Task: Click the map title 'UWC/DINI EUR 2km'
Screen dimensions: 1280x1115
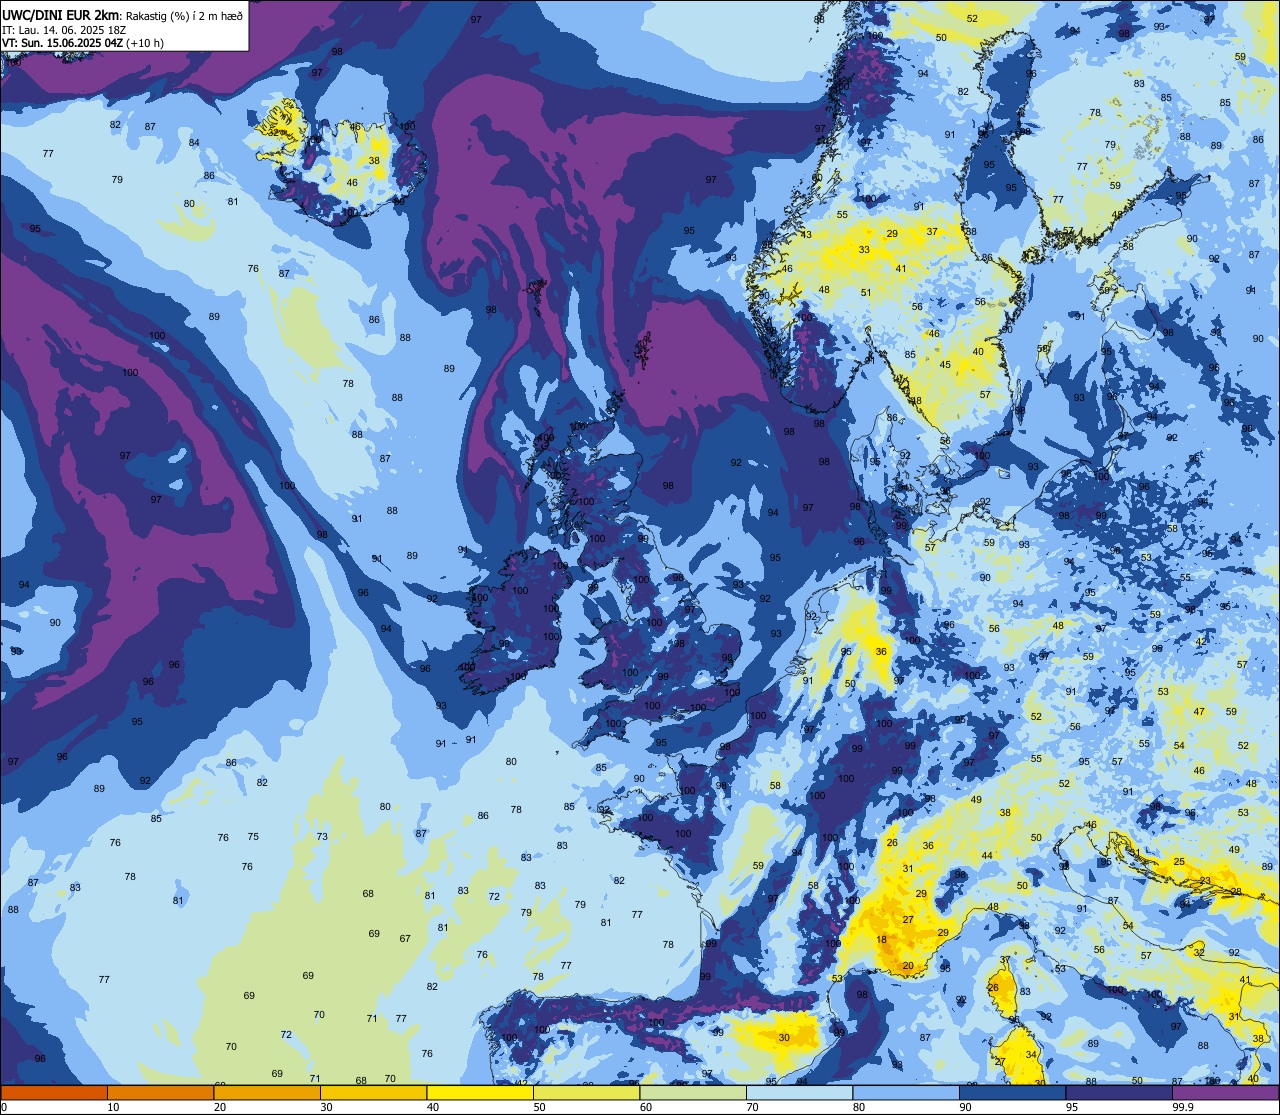Action: (x=60, y=14)
